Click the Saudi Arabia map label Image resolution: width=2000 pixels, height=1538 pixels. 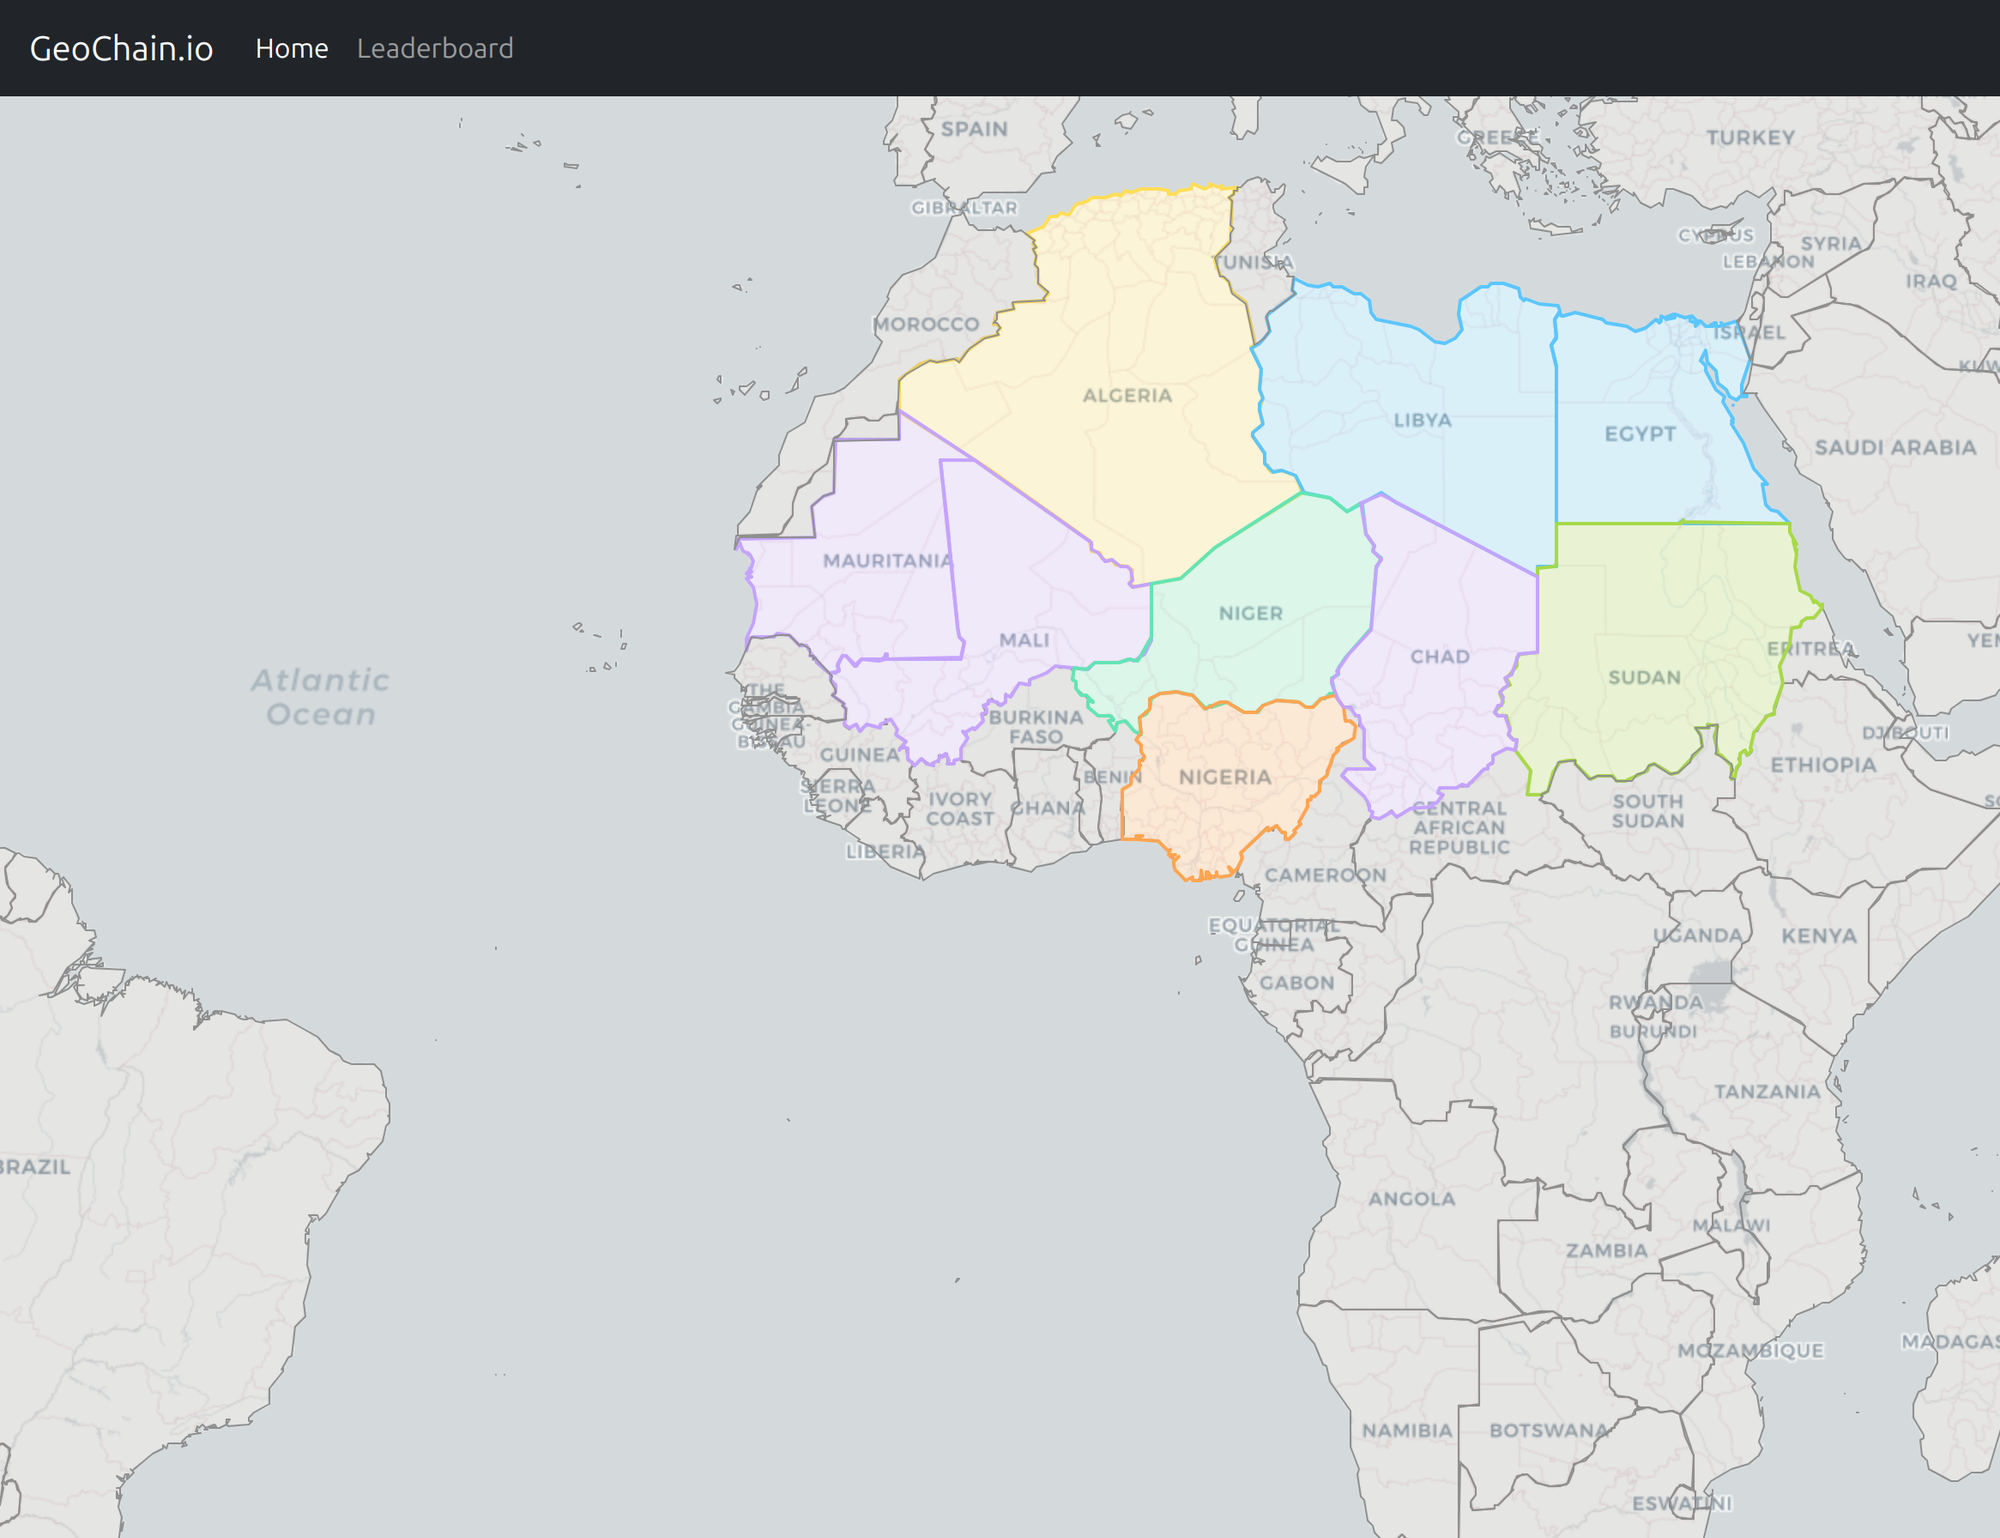point(1895,447)
